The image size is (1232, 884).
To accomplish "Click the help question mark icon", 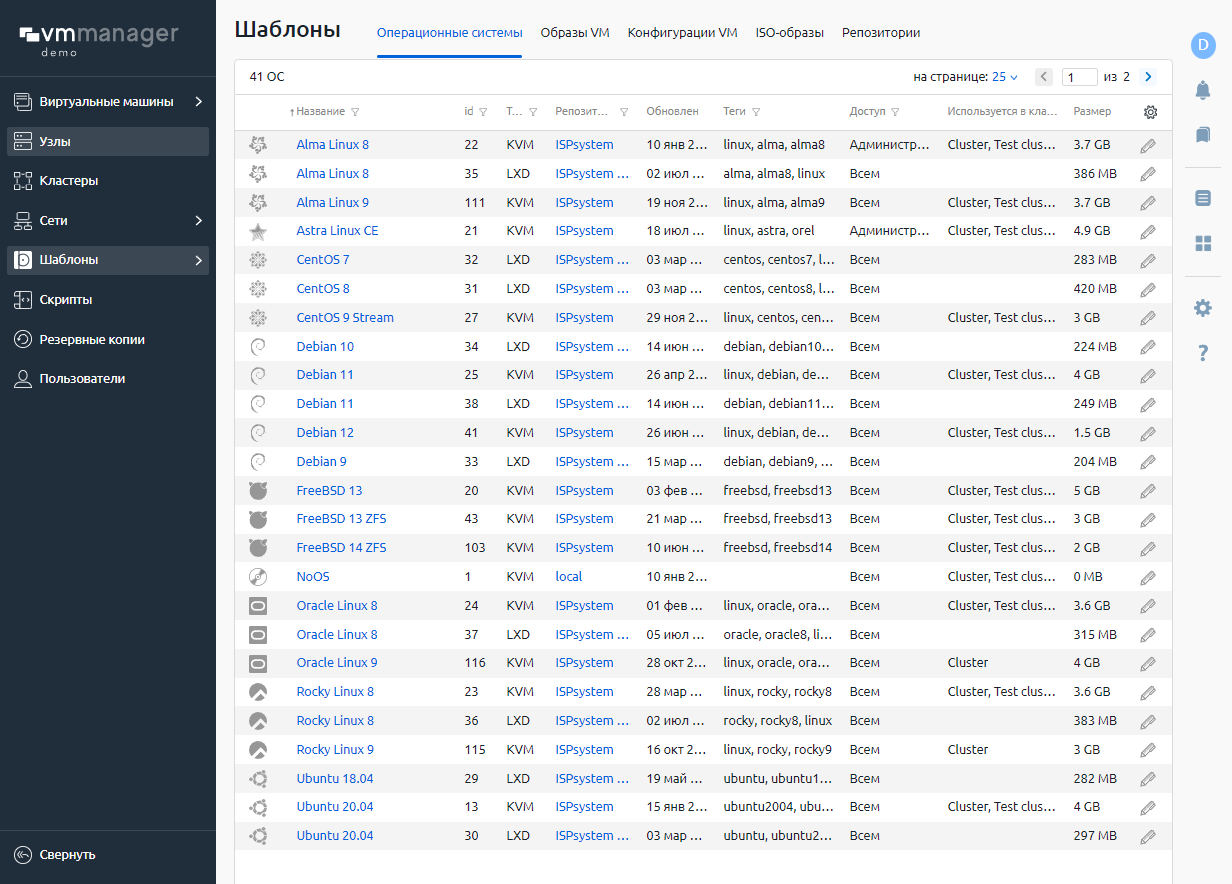I will pos(1202,352).
